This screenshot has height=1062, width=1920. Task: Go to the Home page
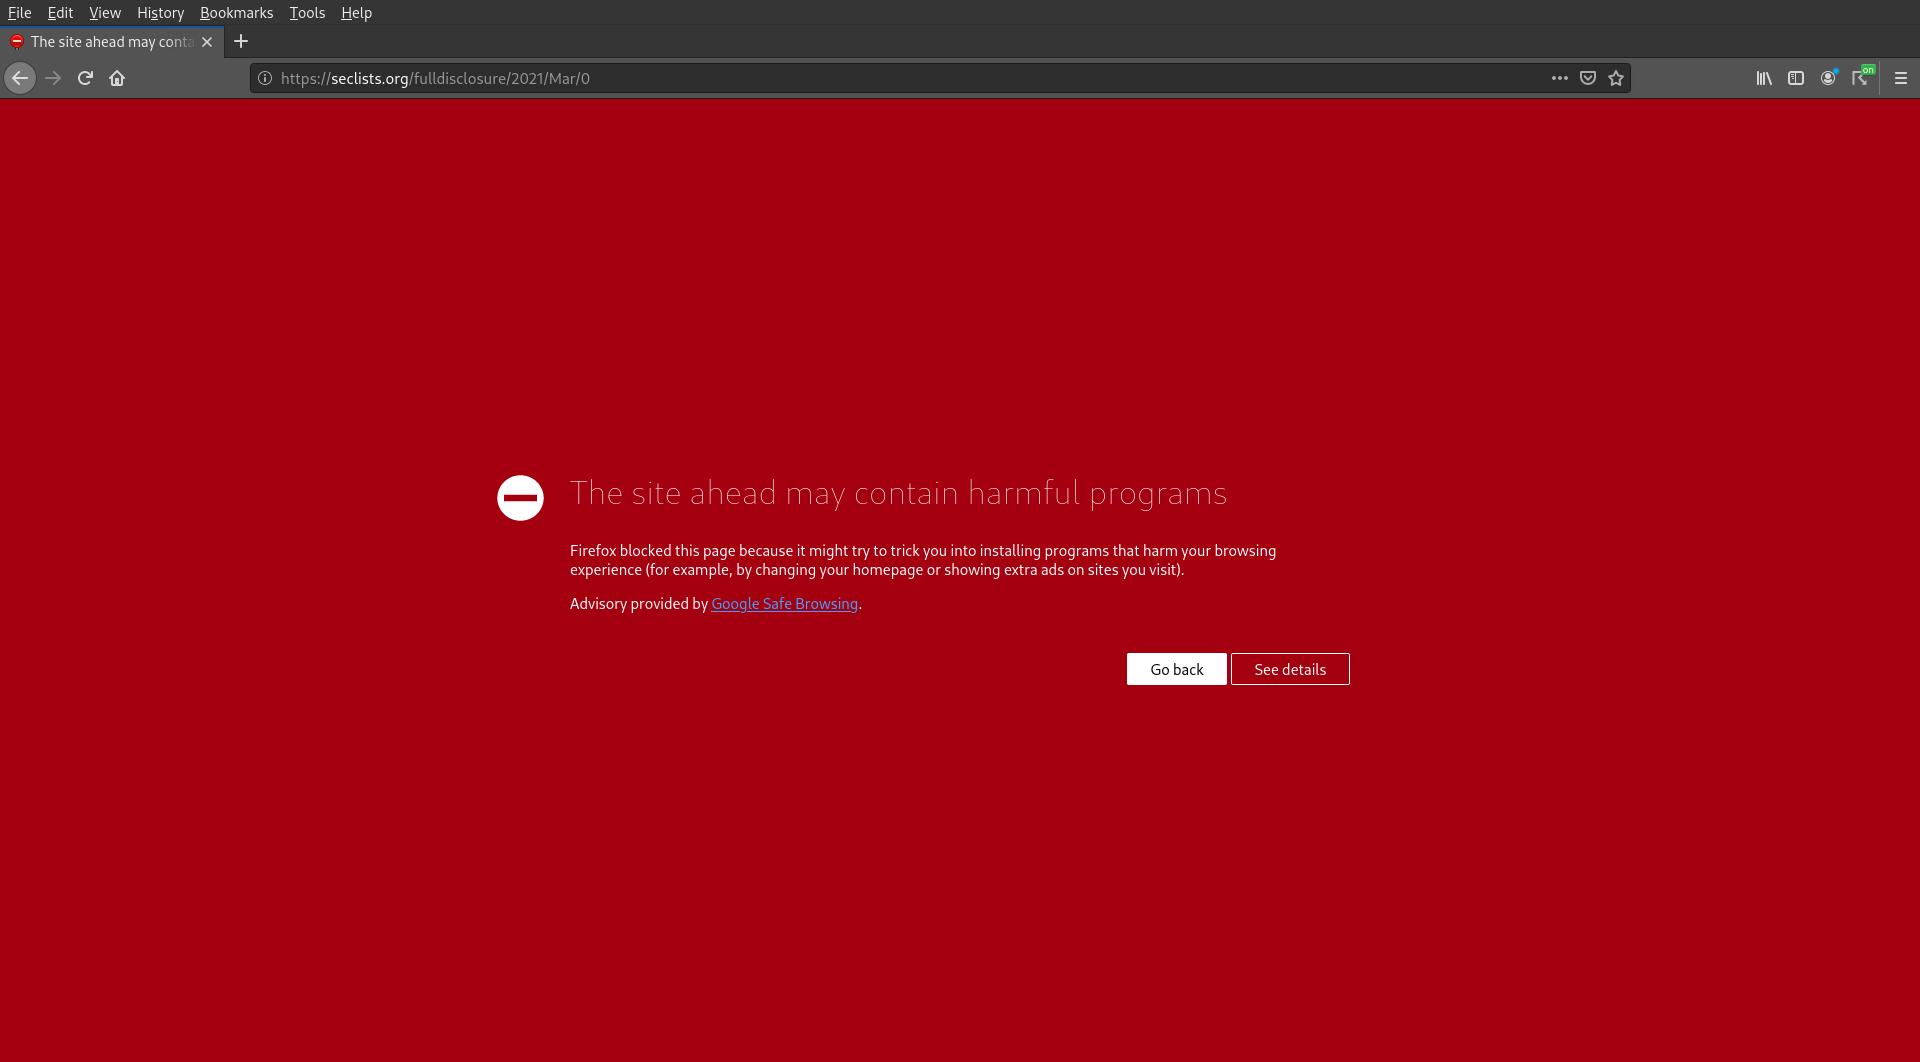tap(117, 78)
